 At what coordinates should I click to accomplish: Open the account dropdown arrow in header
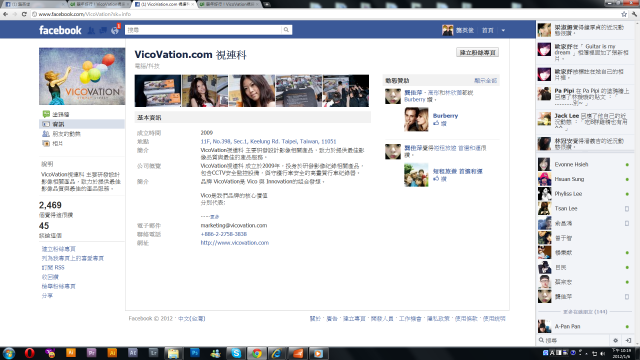[503, 30]
